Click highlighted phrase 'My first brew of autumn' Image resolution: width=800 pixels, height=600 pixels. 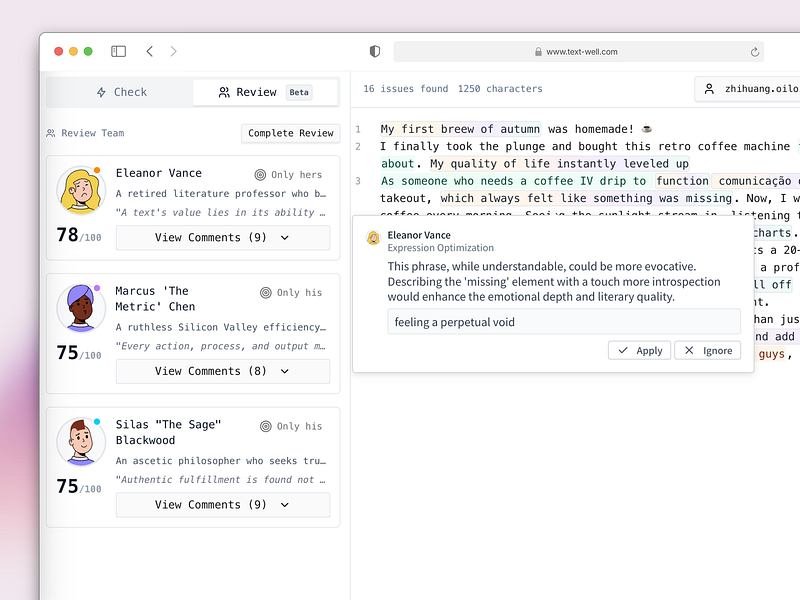(460, 129)
